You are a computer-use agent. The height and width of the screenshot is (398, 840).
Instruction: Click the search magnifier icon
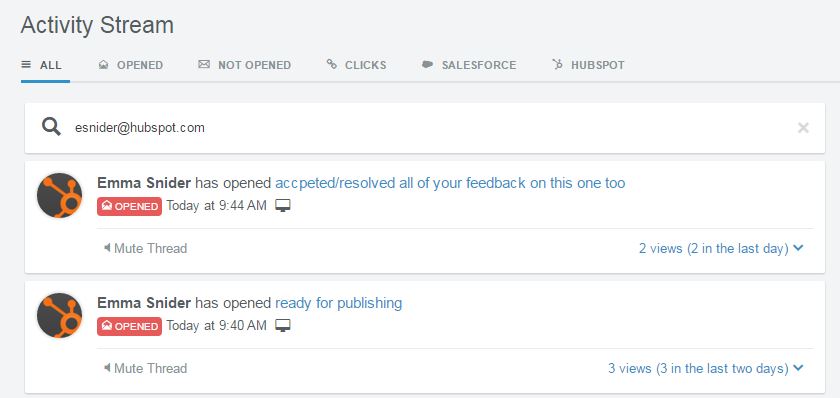pos(51,127)
